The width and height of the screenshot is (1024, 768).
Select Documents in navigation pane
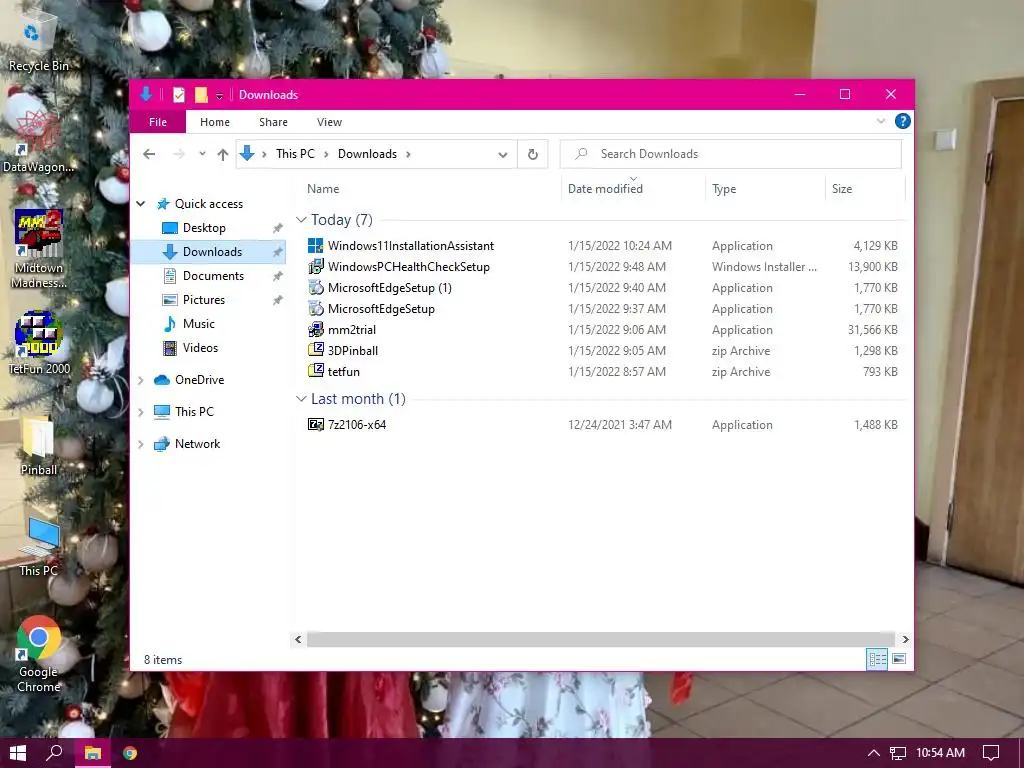point(213,276)
